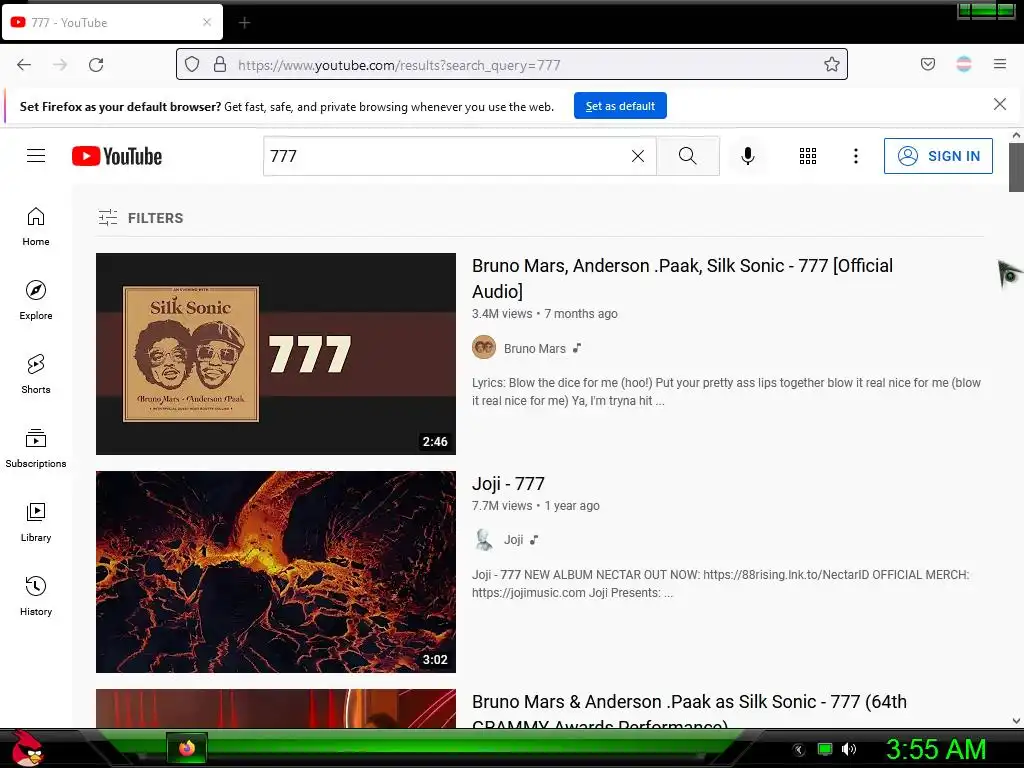
Task: Click the taskbar volume speaker icon
Action: 849,749
